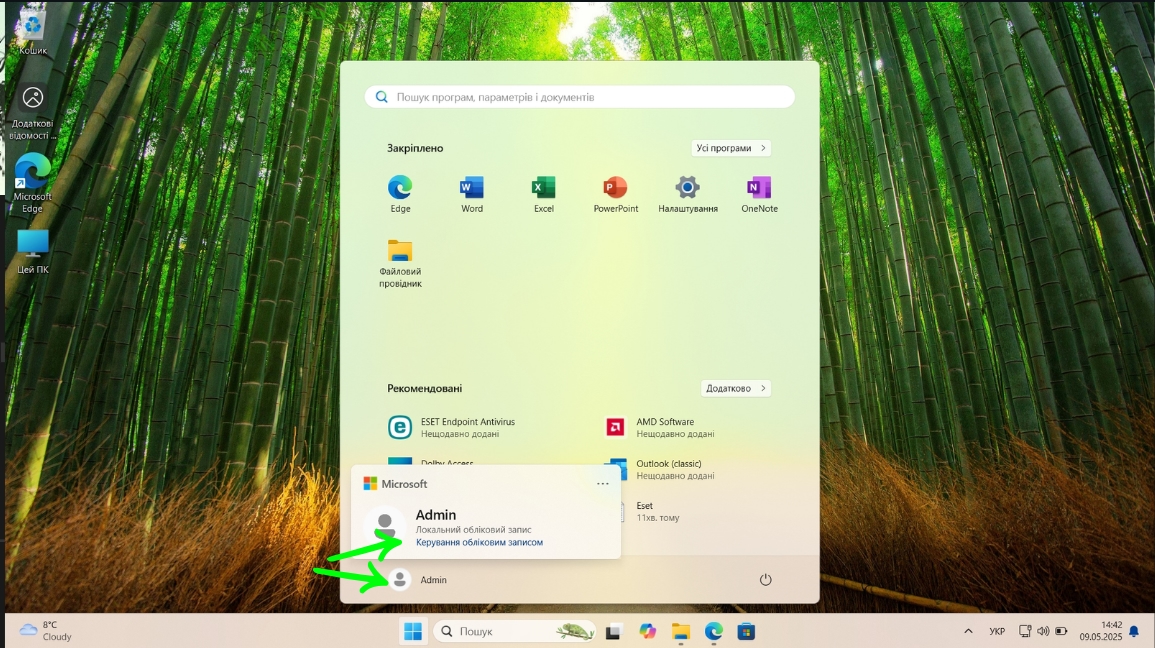Open Copilot from the taskbar
1155x648 pixels.
tap(648, 631)
